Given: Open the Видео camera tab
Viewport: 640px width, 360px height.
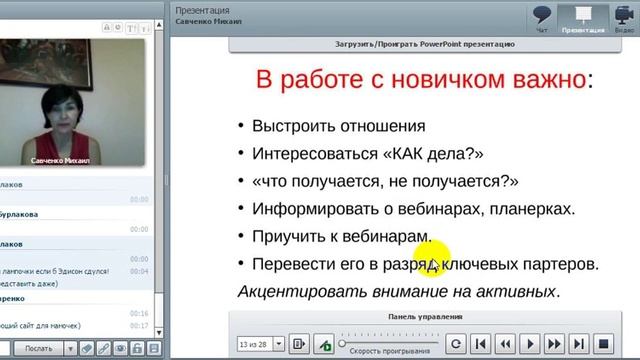Looking at the screenshot, I should coord(624,19).
